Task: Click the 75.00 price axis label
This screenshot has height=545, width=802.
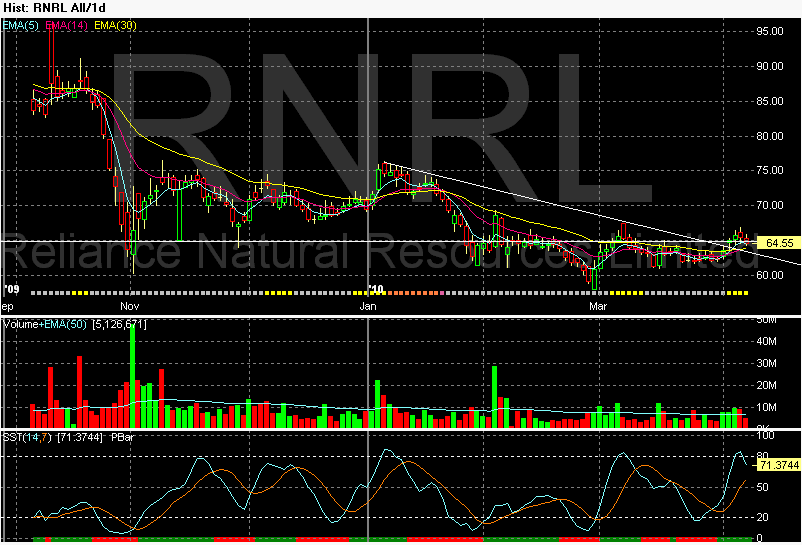Action: click(769, 170)
